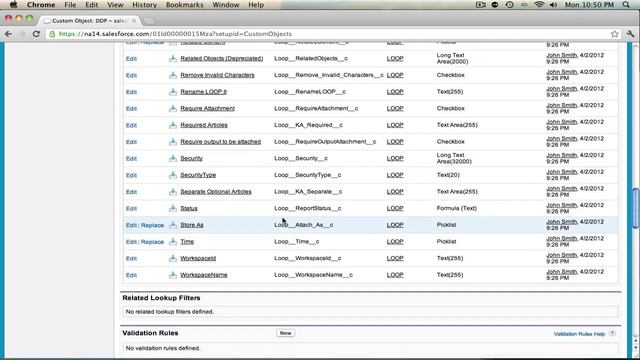Open the Store As field link

(x=192, y=225)
